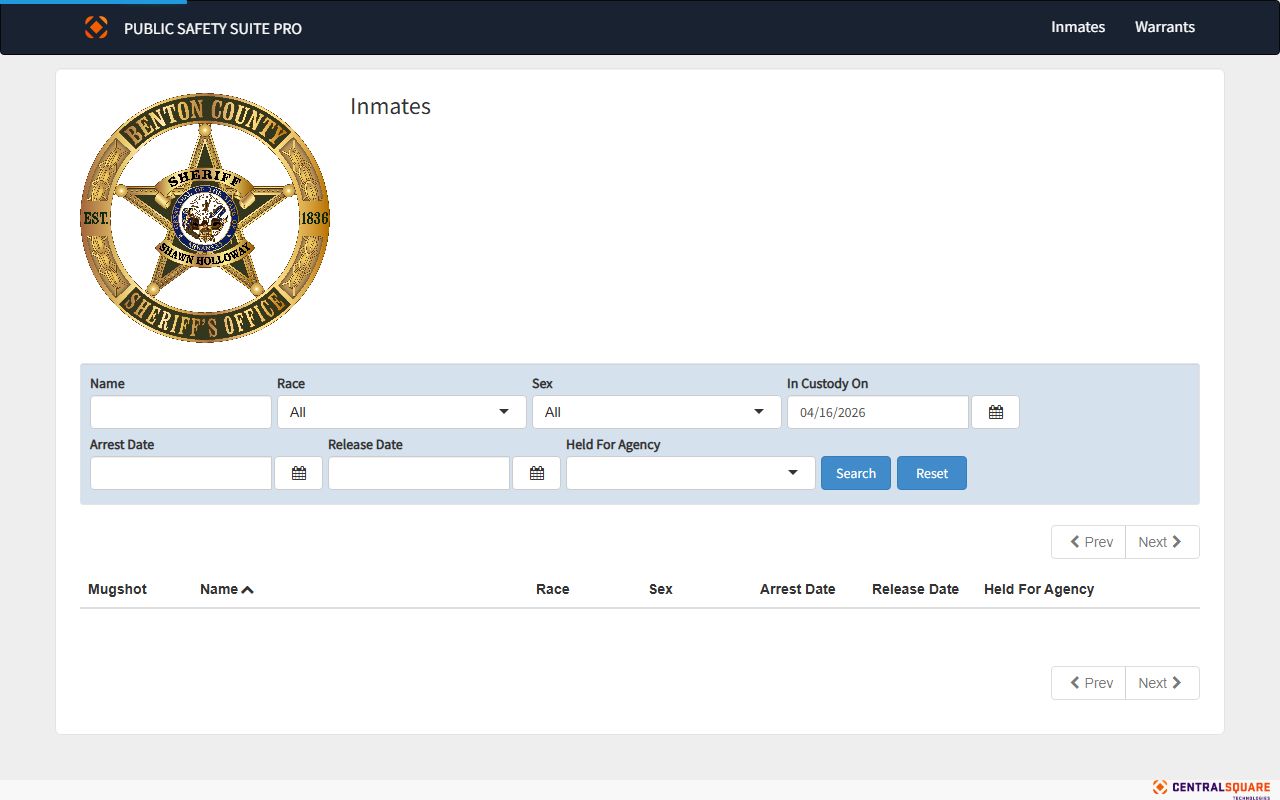Image resolution: width=1280 pixels, height=800 pixels.
Task: Click the bottom Next page button
Action: [x=1161, y=683]
